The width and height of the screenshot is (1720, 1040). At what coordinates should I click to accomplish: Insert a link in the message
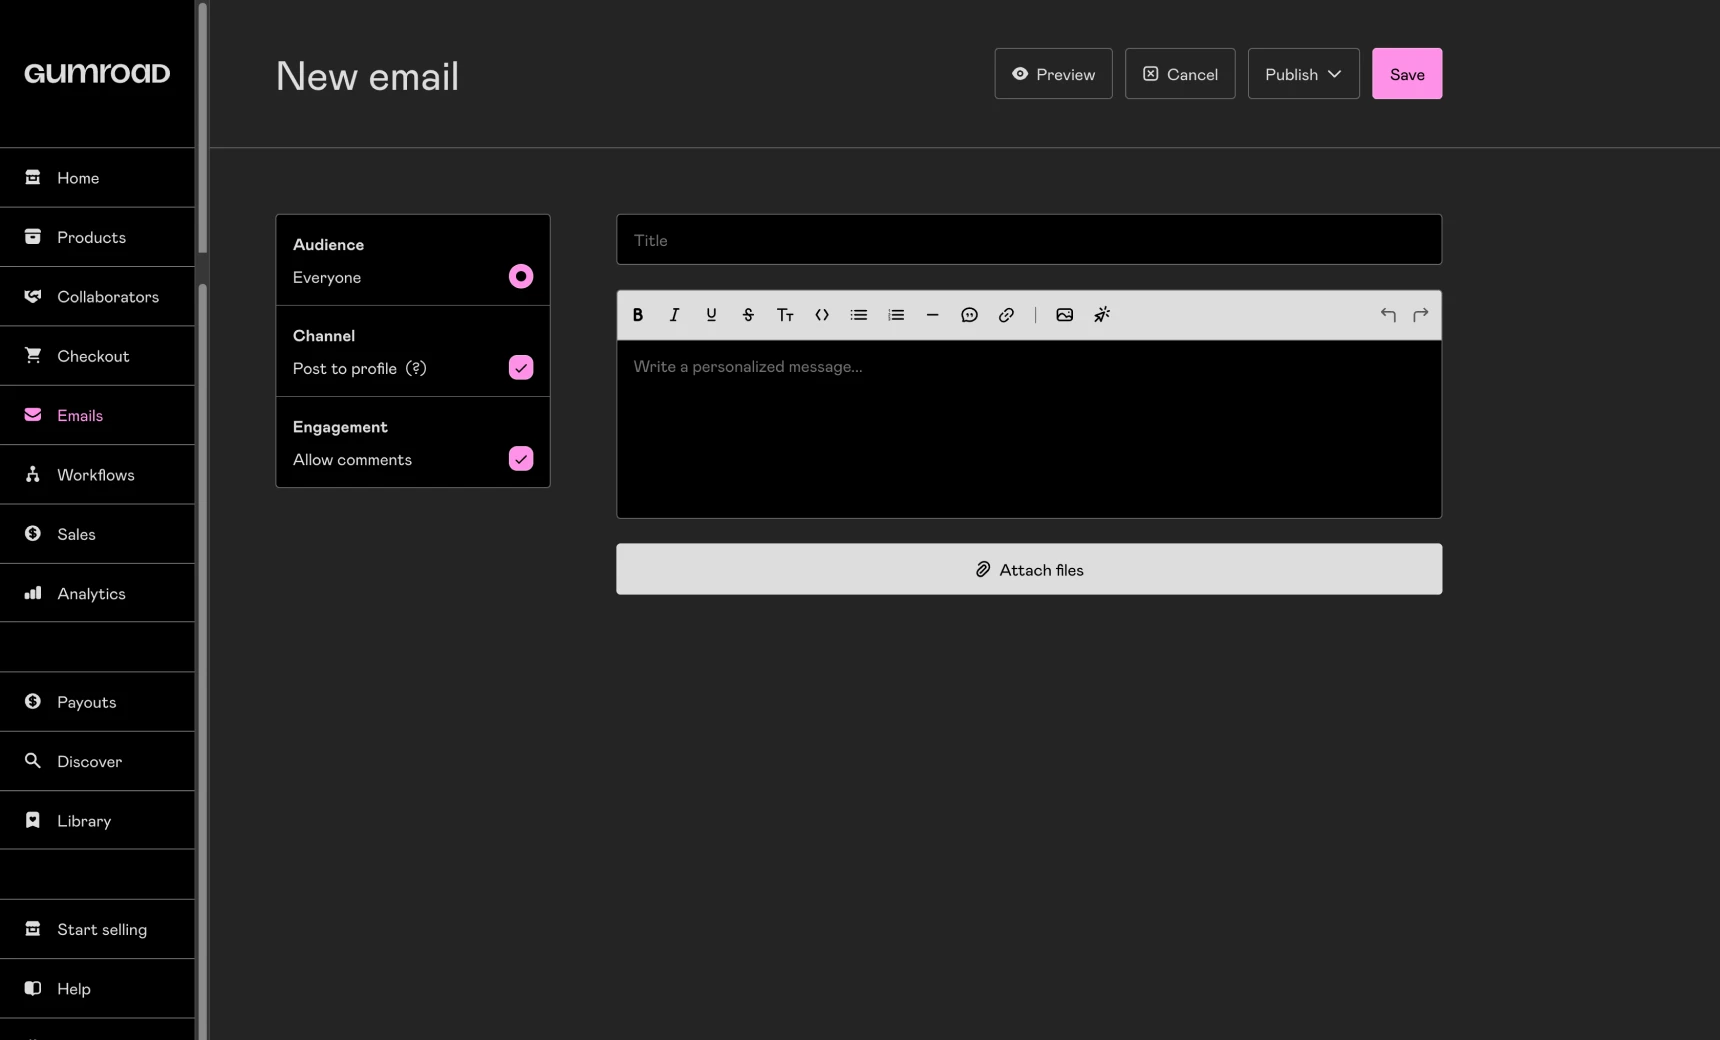(x=1006, y=315)
